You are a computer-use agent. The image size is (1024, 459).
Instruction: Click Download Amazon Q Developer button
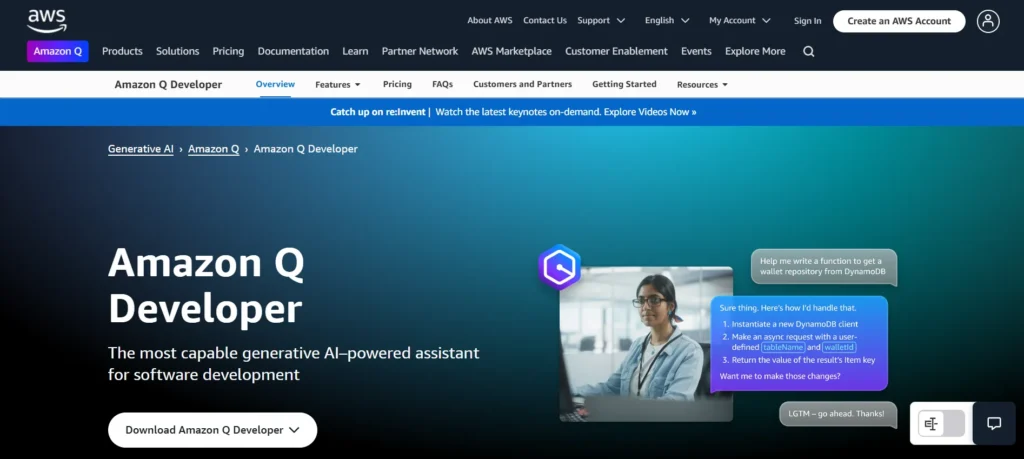click(x=212, y=430)
